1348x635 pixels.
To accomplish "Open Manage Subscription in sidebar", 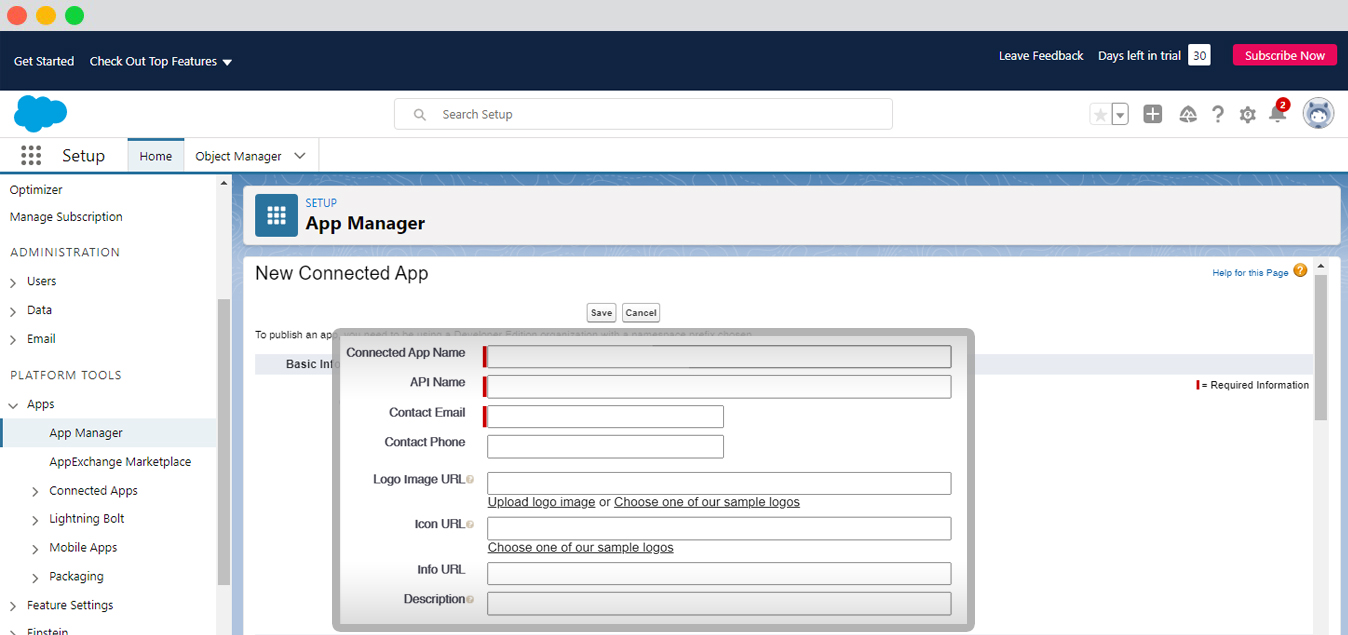I will pos(66,217).
